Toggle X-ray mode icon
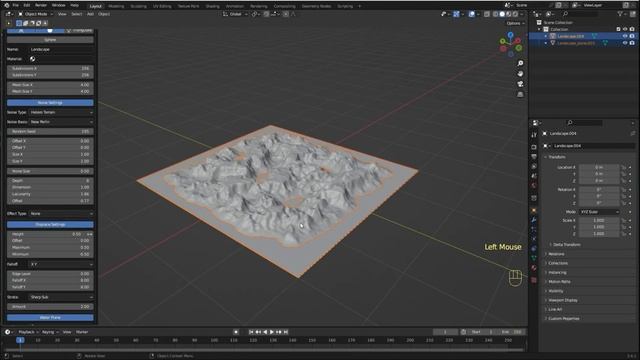 point(487,14)
